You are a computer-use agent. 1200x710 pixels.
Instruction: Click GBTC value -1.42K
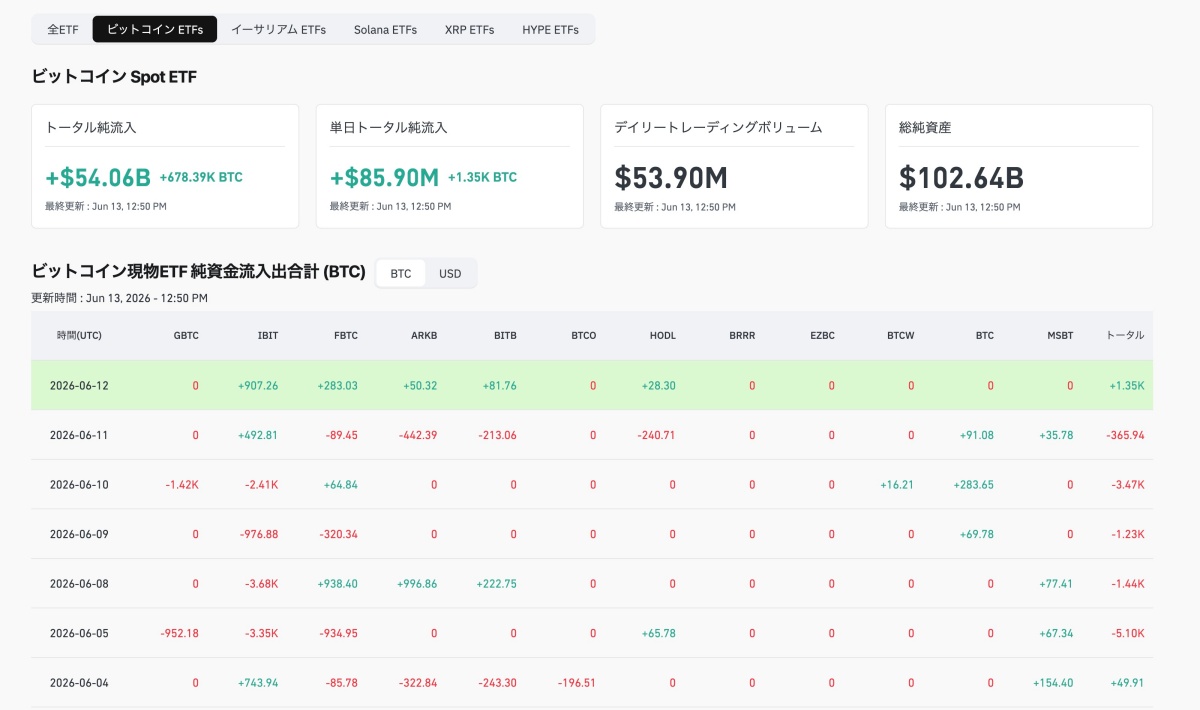tap(182, 484)
